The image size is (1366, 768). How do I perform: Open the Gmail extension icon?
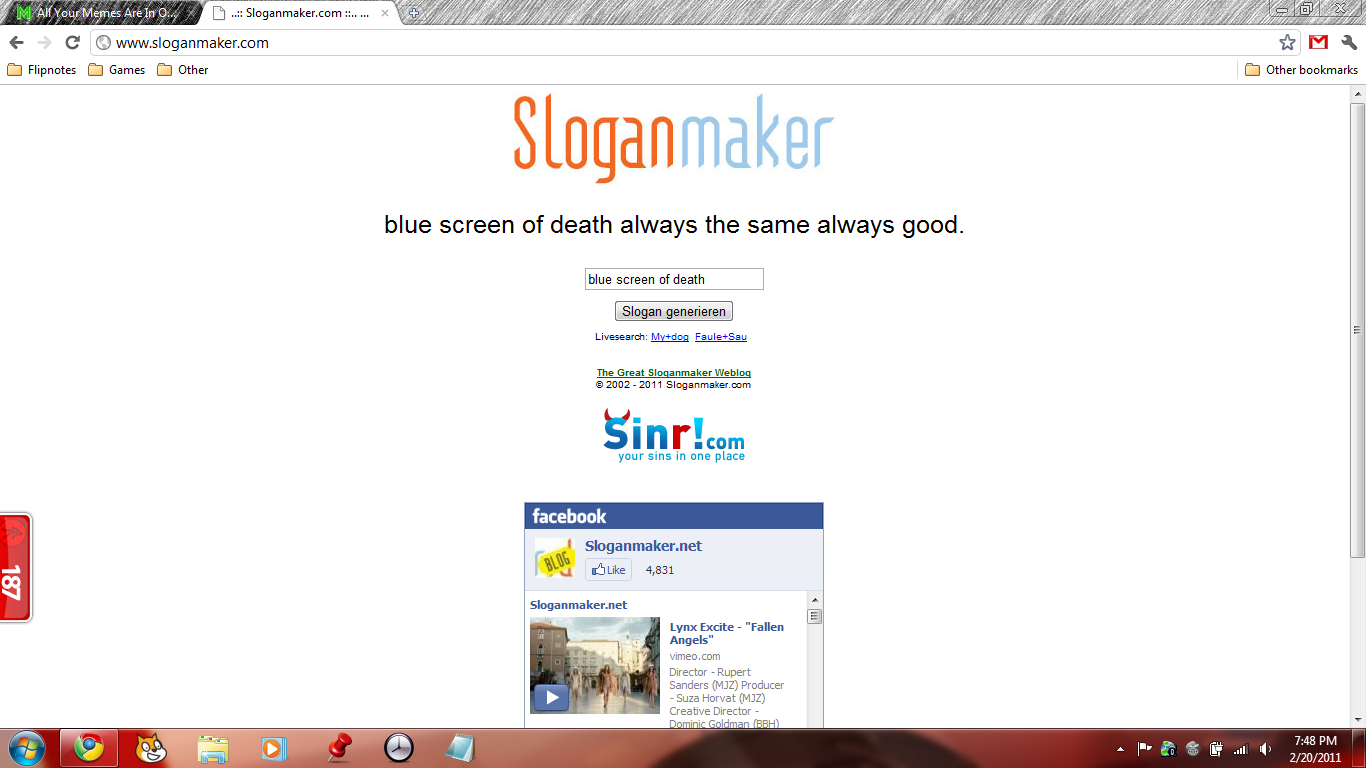click(x=1318, y=42)
